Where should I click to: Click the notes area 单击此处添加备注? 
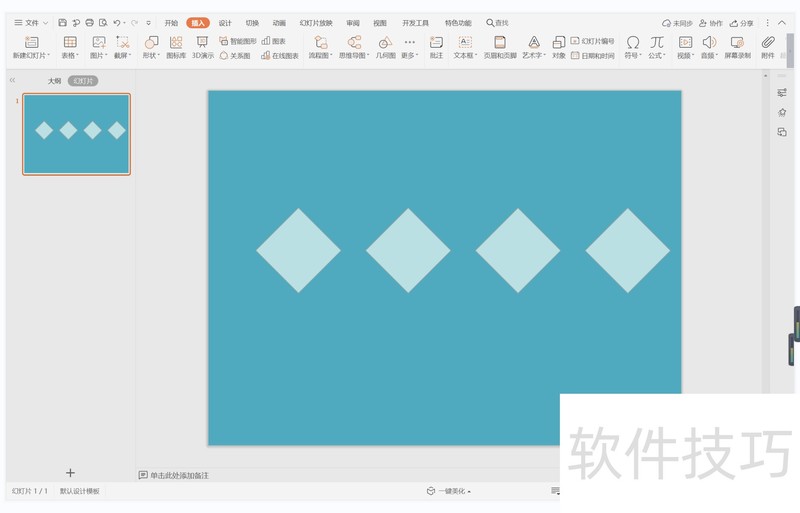(180, 475)
